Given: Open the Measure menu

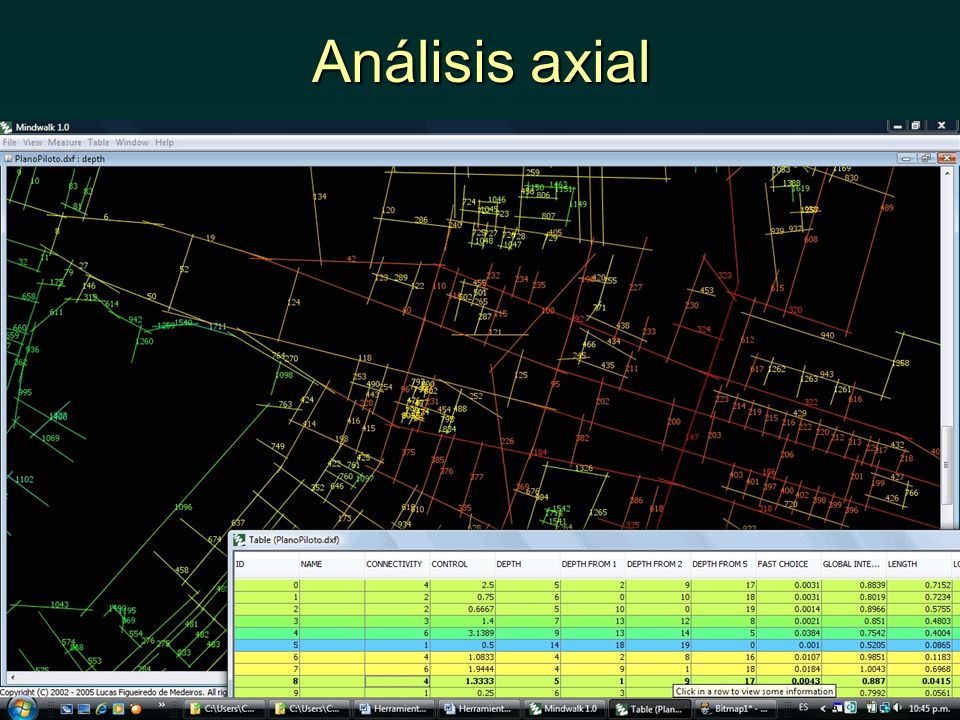Looking at the screenshot, I should click(65, 142).
